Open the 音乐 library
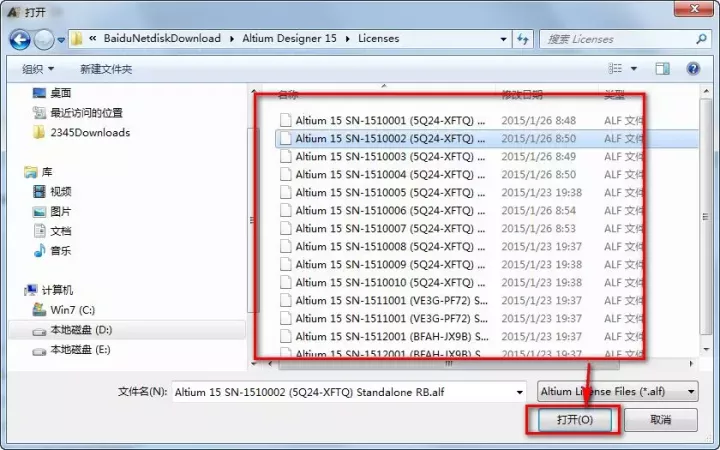720x450 pixels. 60,250
